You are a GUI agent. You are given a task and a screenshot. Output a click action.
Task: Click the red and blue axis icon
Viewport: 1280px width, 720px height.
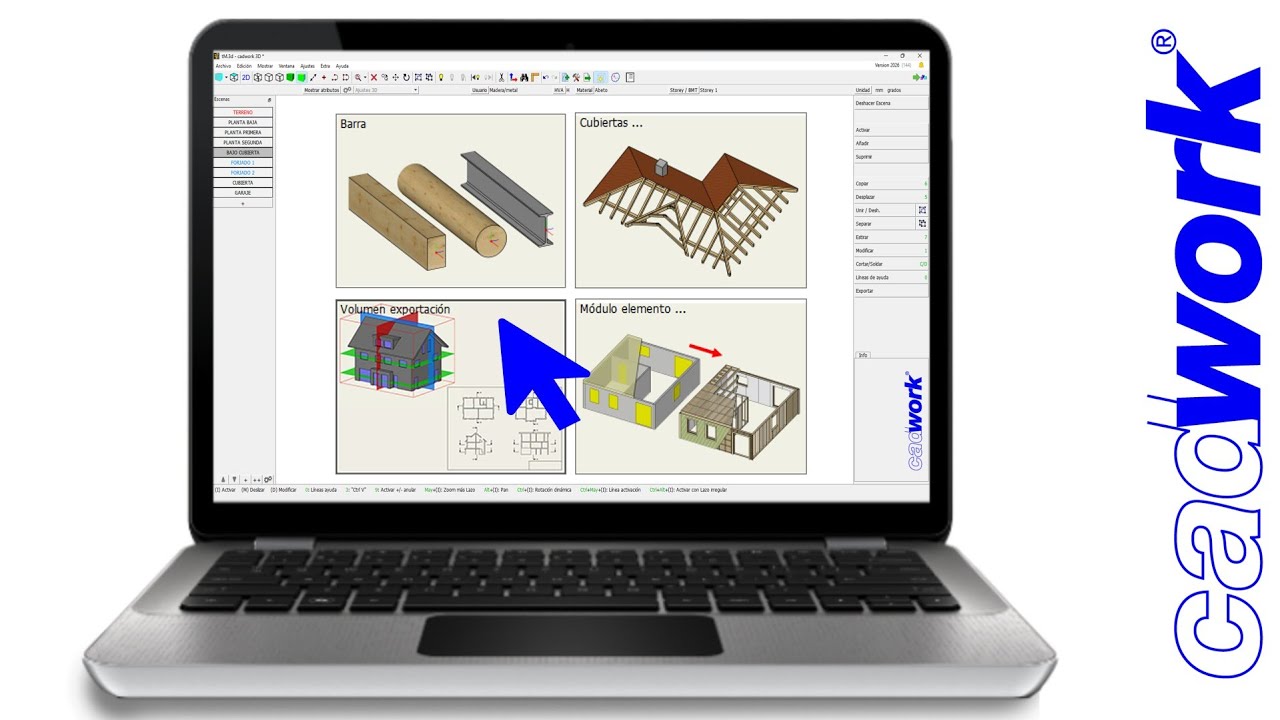[x=513, y=77]
